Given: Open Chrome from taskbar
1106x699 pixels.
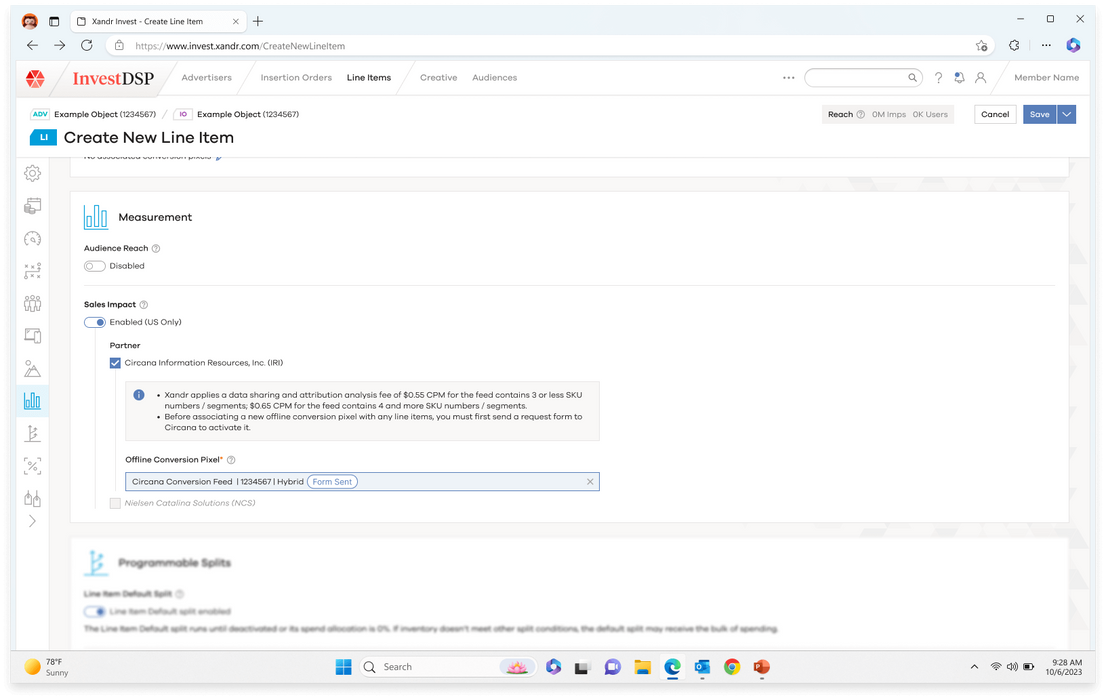Looking at the screenshot, I should (732, 667).
